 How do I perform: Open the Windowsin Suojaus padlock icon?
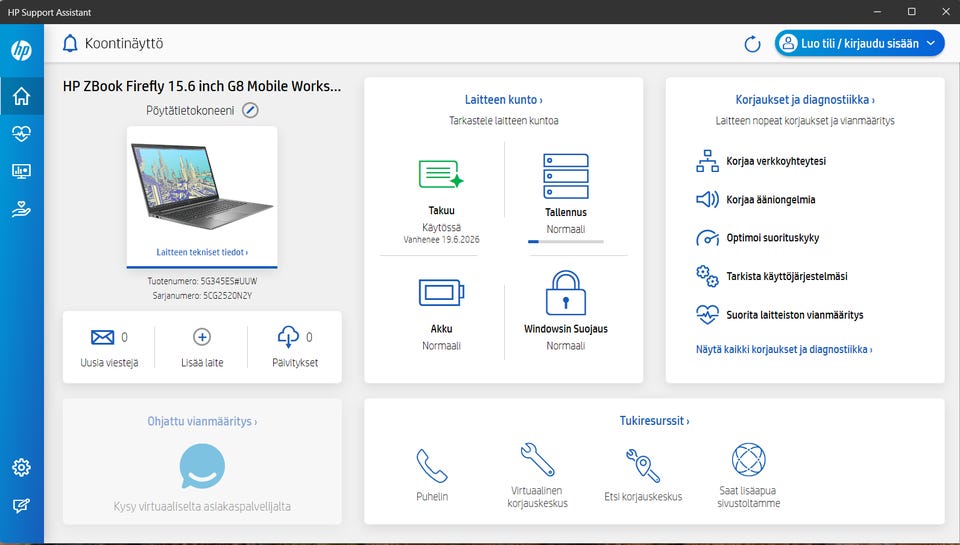[566, 293]
